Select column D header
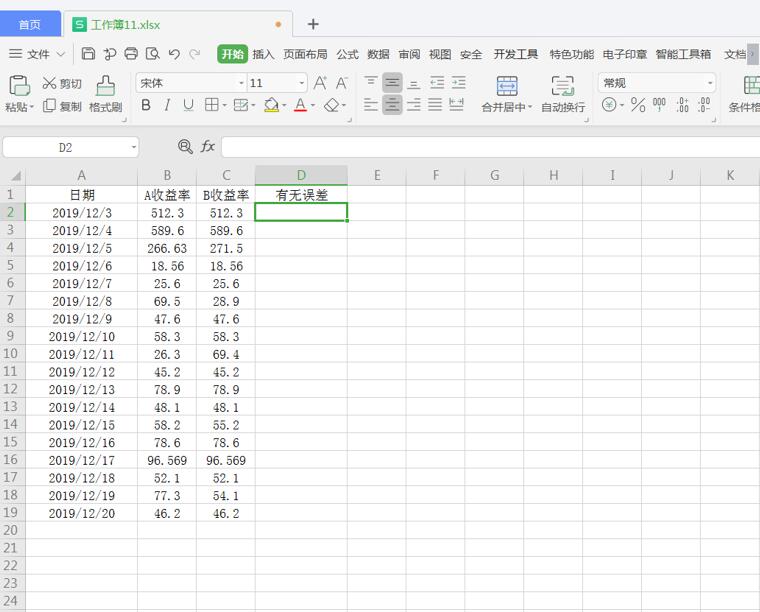The height and width of the screenshot is (612, 760). (x=301, y=175)
